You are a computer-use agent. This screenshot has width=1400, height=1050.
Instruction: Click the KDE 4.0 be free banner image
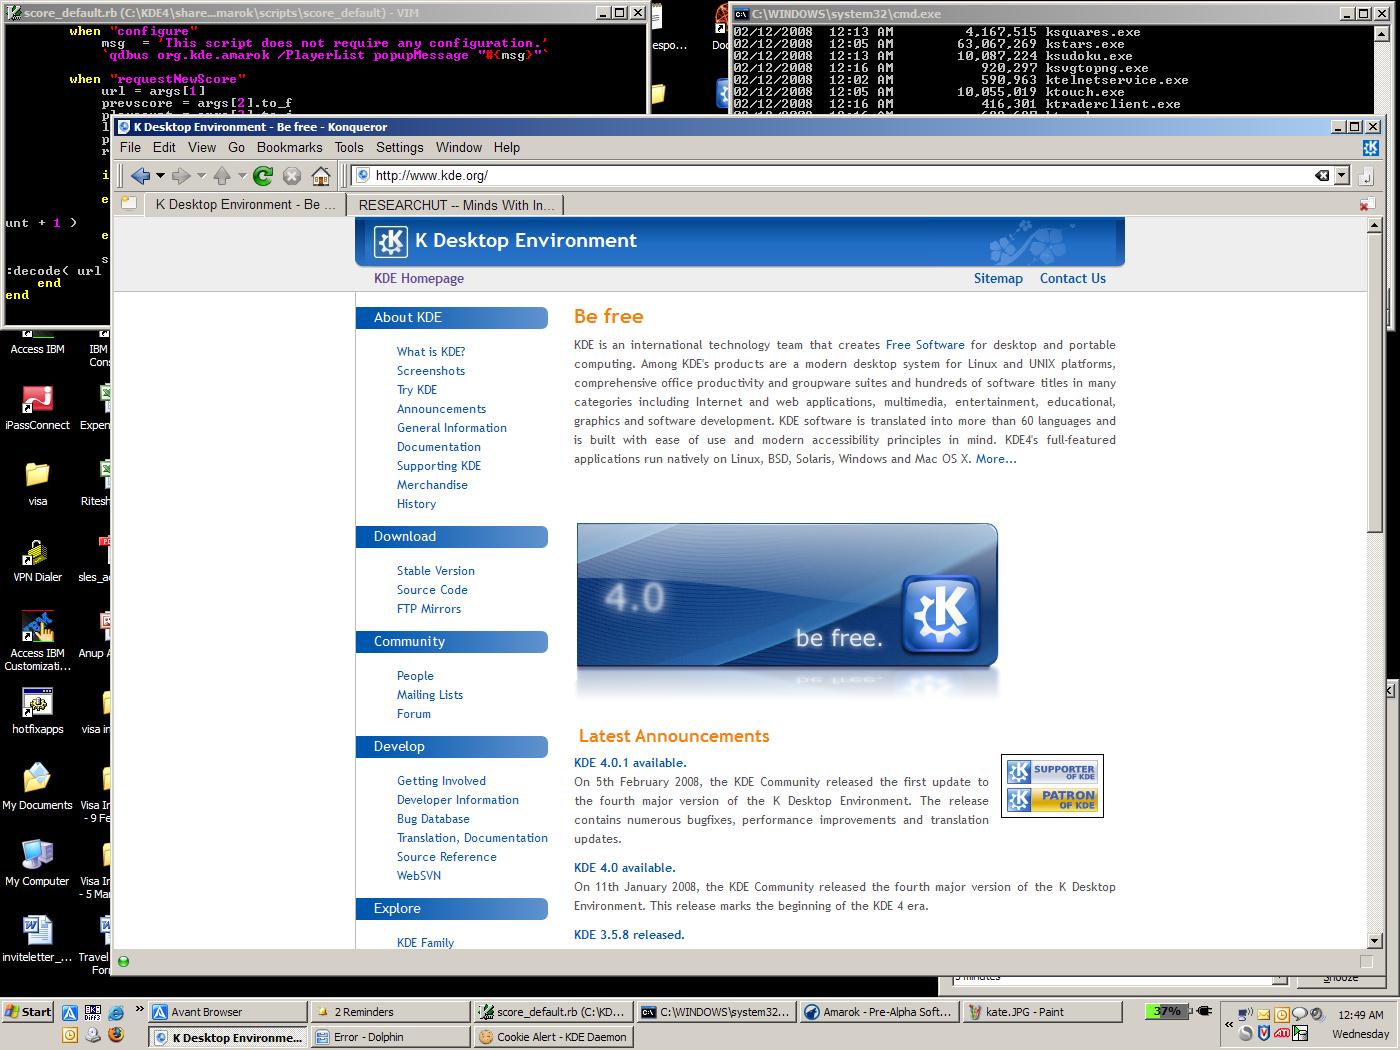tap(787, 596)
